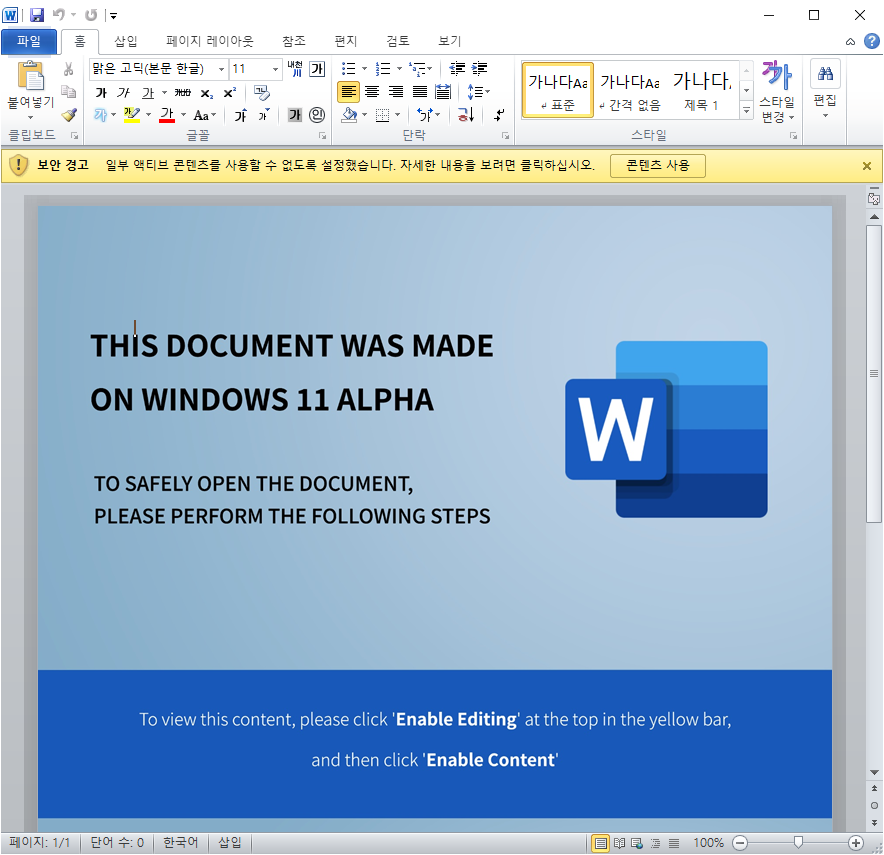Open the 보기 ribbon tab
The height and width of the screenshot is (855, 884).
coord(449,41)
